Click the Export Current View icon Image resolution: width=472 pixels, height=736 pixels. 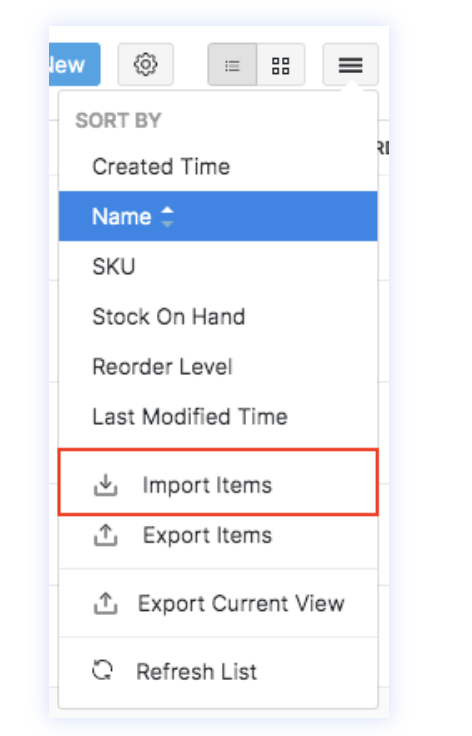[x=106, y=603]
